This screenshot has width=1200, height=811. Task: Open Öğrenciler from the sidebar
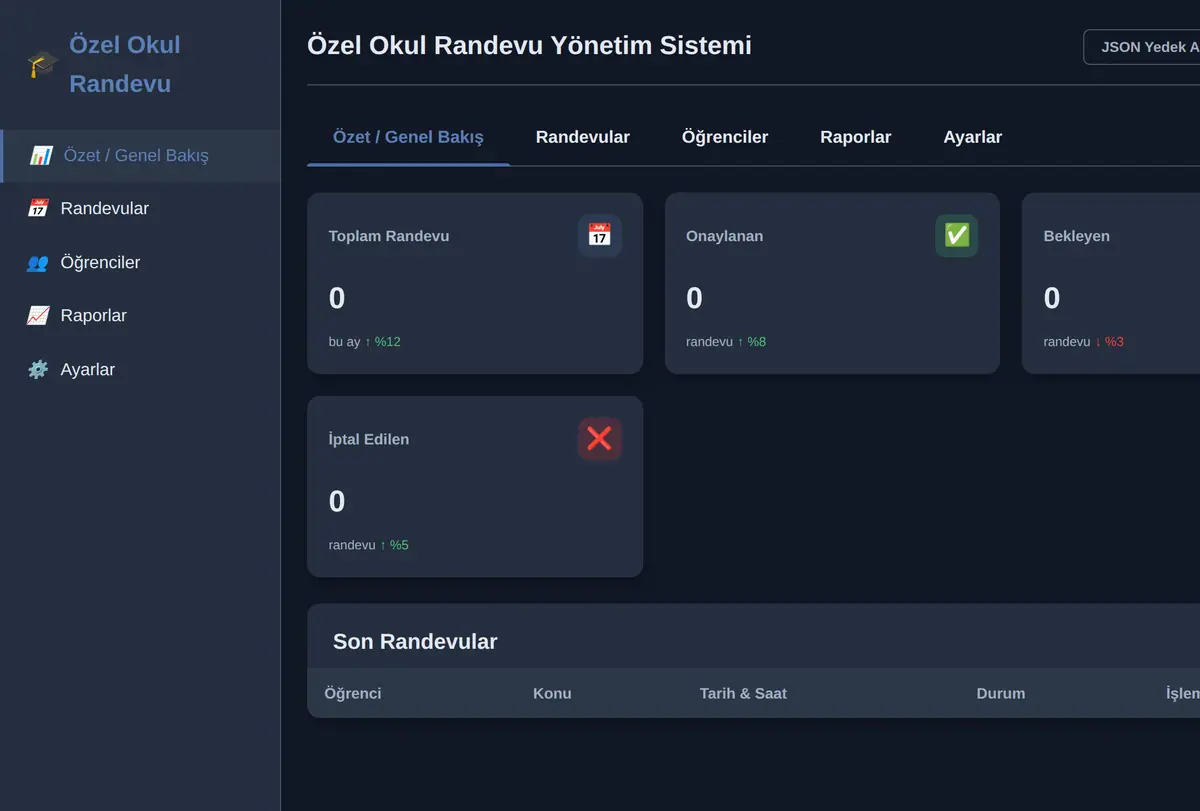[x=140, y=263]
